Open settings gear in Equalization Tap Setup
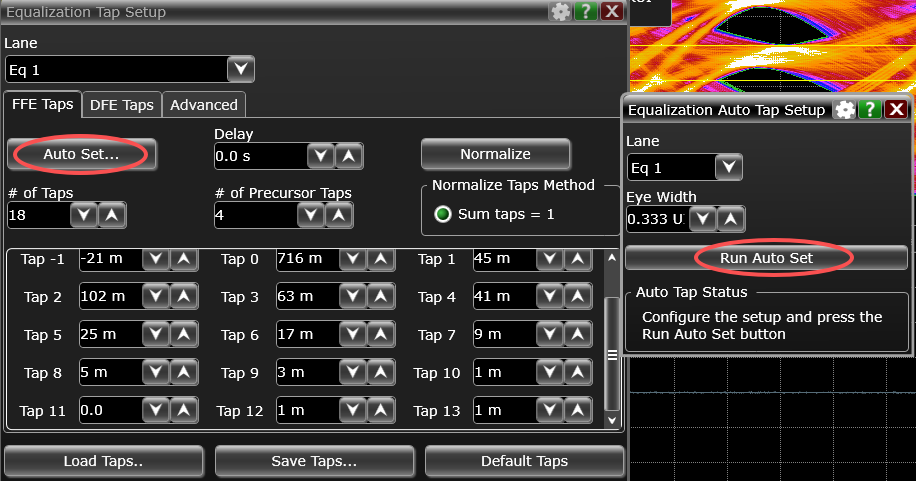The image size is (916, 481). (x=560, y=11)
